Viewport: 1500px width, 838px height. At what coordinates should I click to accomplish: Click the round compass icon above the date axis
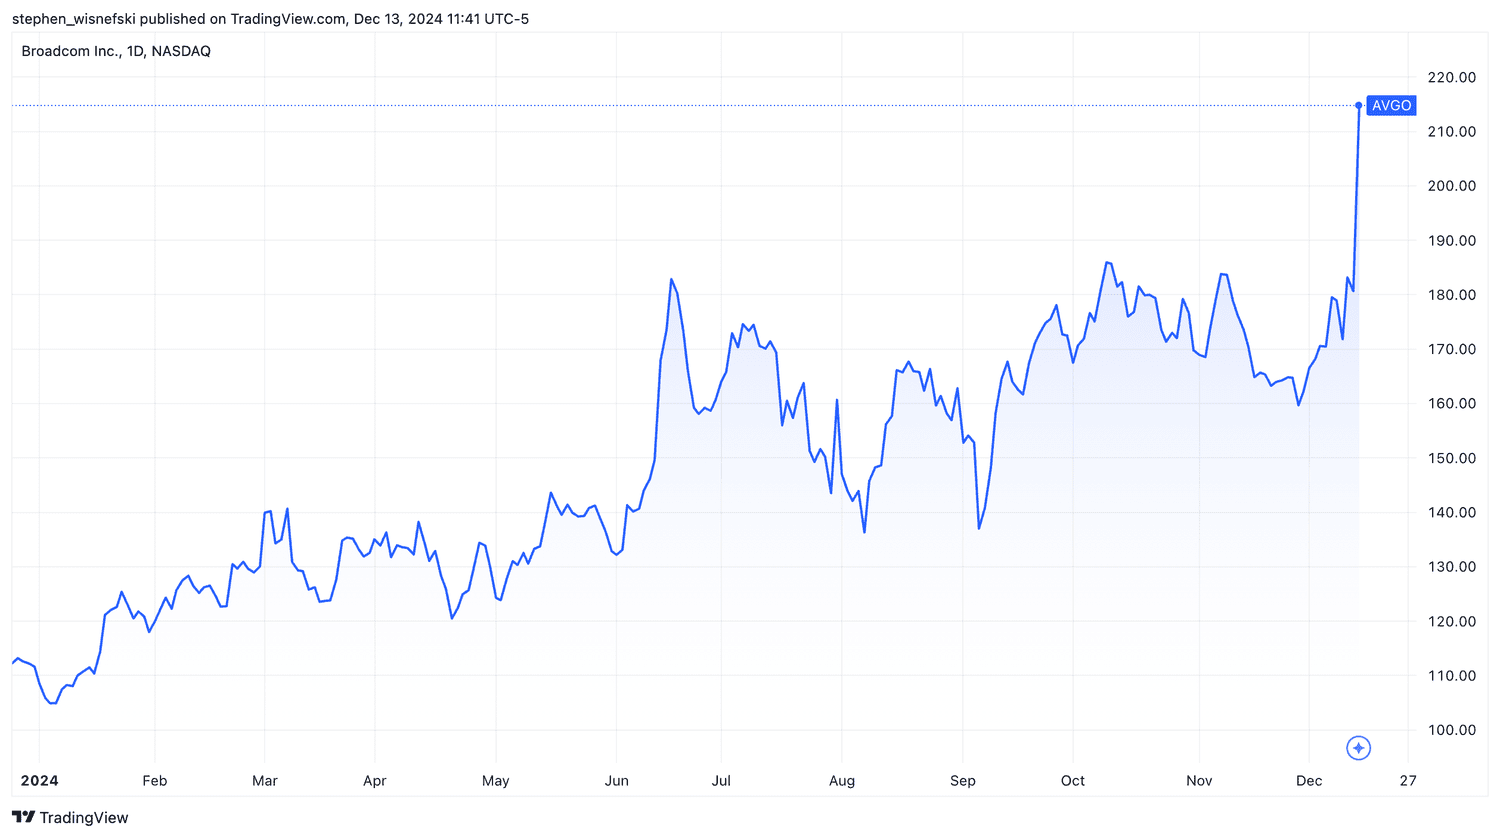click(1358, 748)
